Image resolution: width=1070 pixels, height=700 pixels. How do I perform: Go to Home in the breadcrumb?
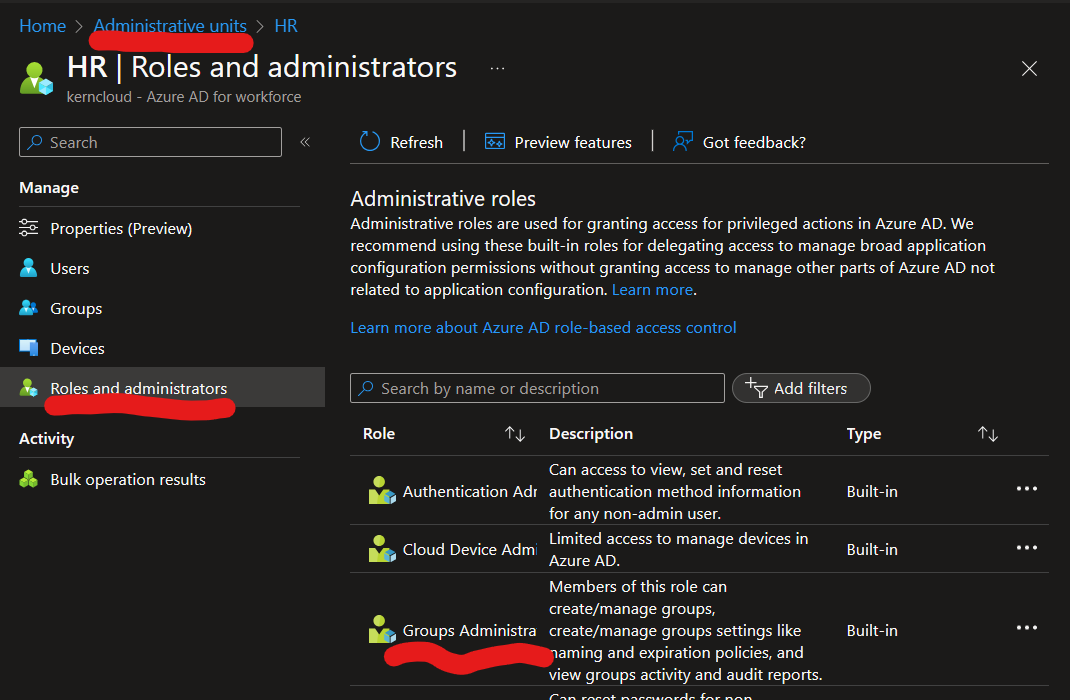[42, 26]
